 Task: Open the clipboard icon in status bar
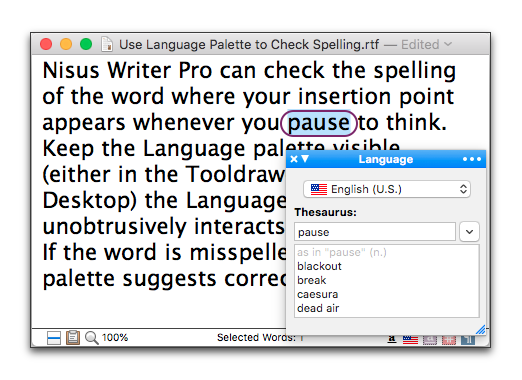73,337
